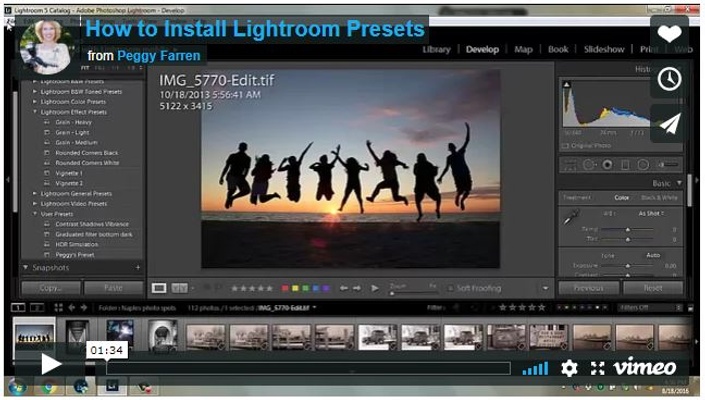Screen dimensions: 705x400
Task: Click the Copy... button
Action: [51, 288]
